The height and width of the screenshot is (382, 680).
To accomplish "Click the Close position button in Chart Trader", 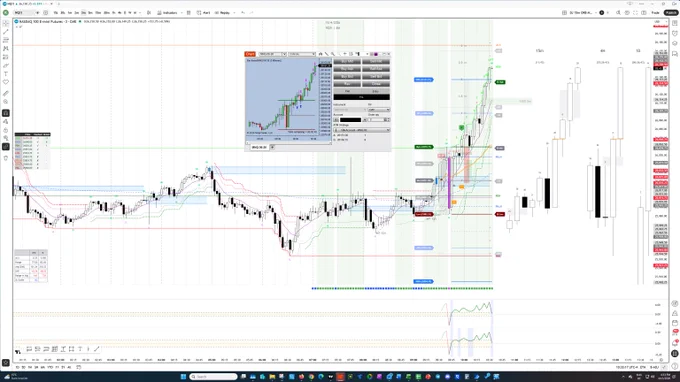I will [376, 84].
